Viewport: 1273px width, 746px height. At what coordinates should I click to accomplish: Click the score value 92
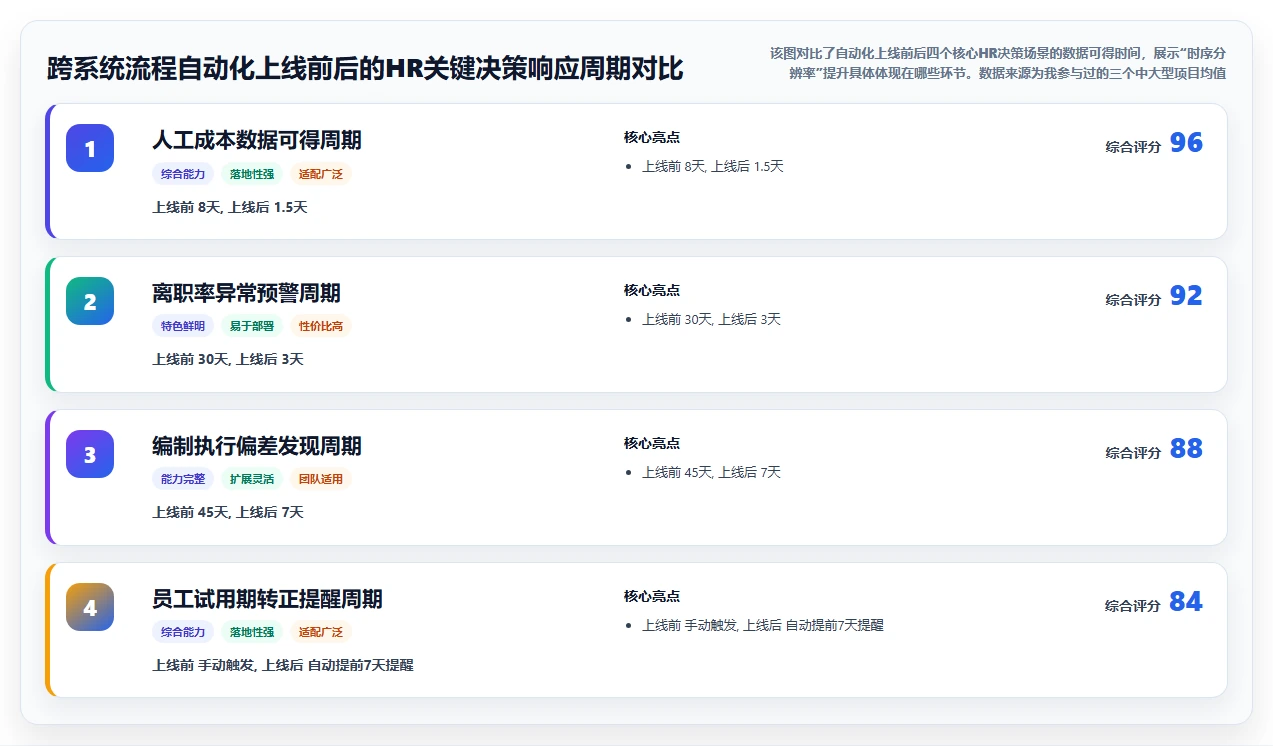point(1186,296)
